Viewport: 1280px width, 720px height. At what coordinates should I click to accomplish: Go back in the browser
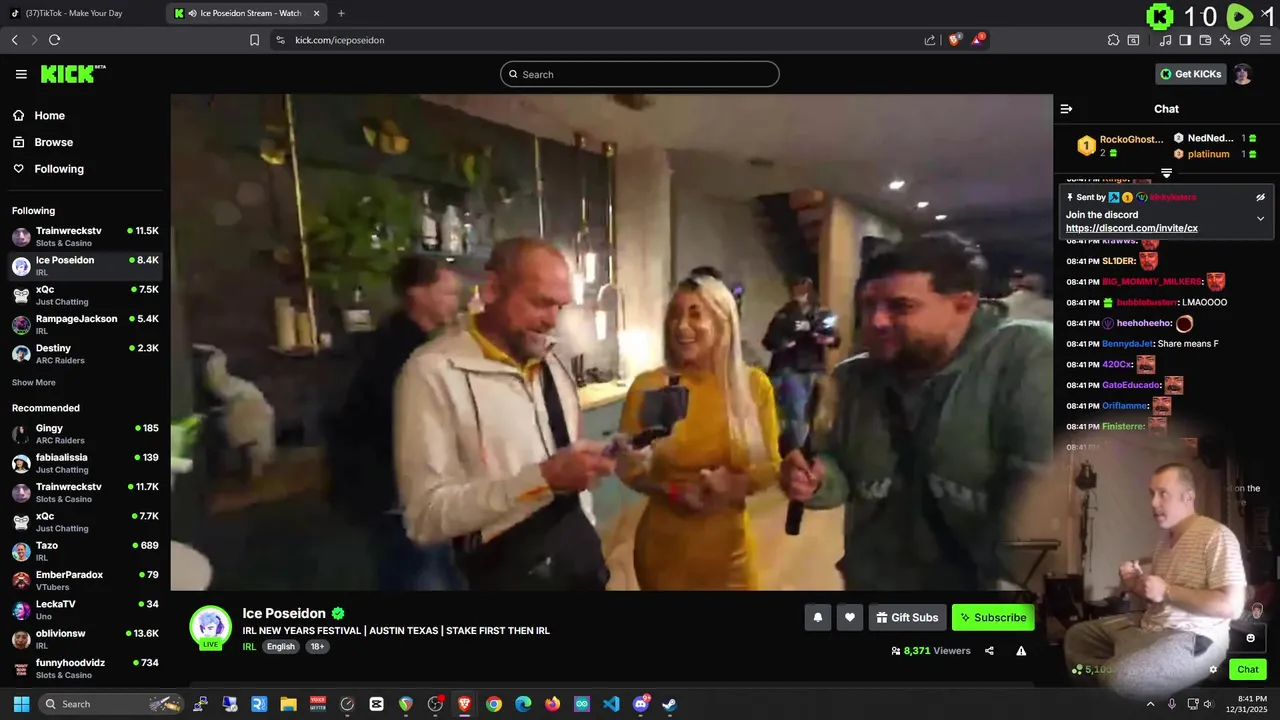coord(14,40)
